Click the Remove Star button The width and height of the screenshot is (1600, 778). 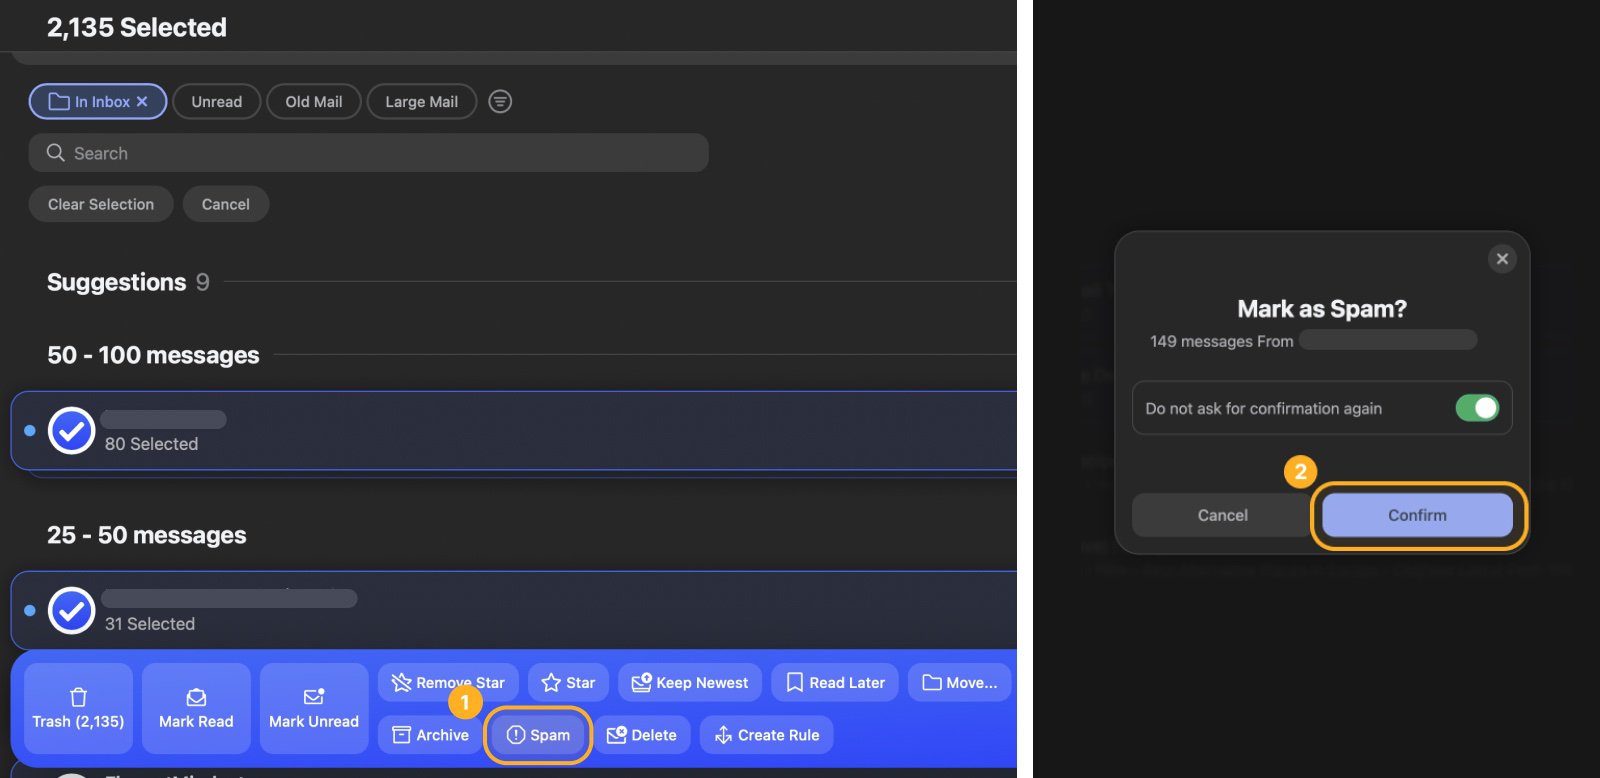coord(448,683)
